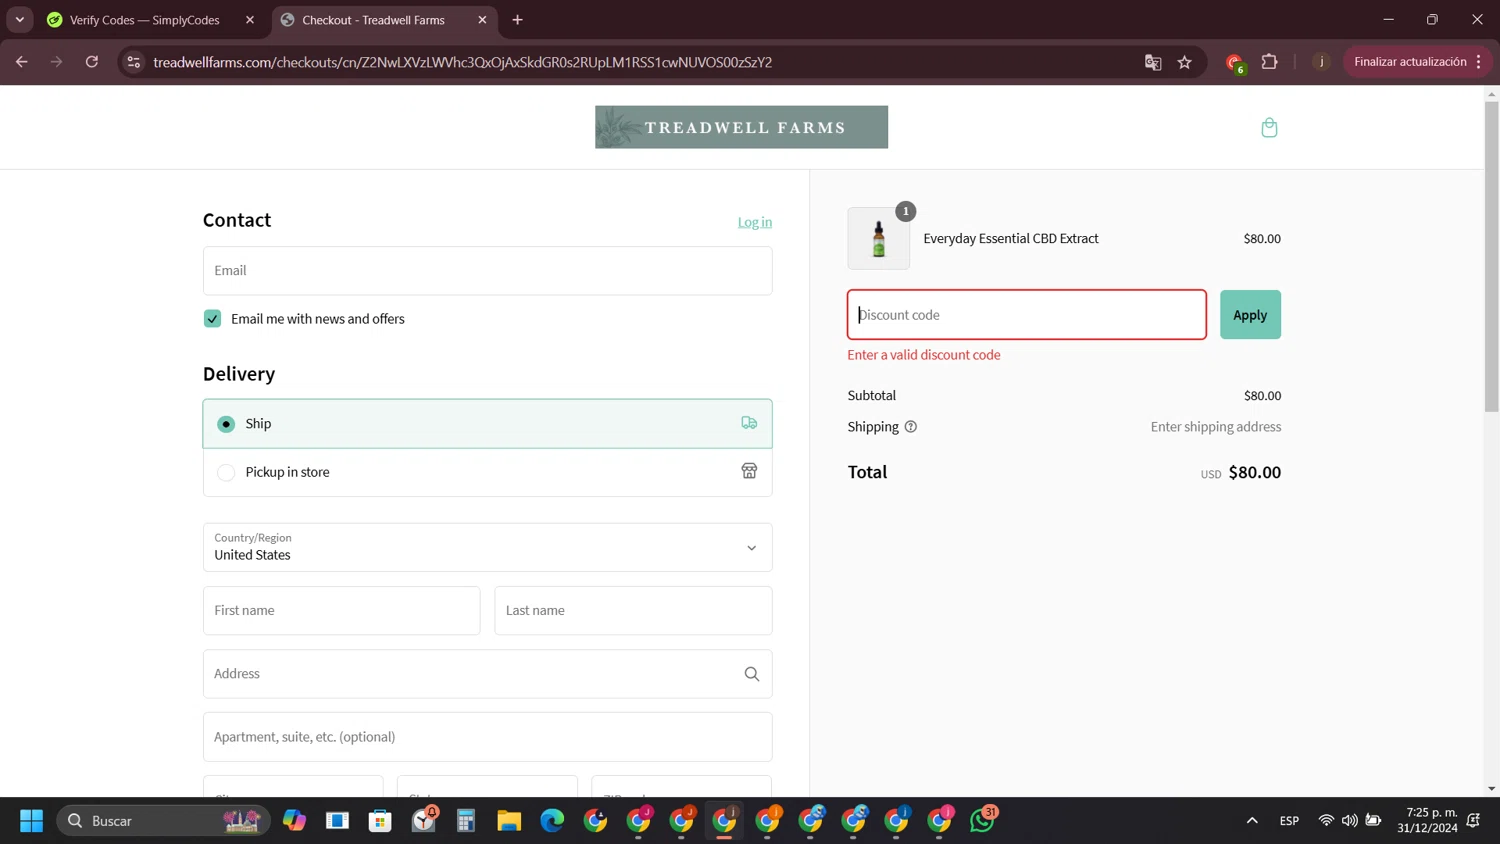The width and height of the screenshot is (1500, 844).
Task: Click the address search magnifier icon
Action: [752, 674]
